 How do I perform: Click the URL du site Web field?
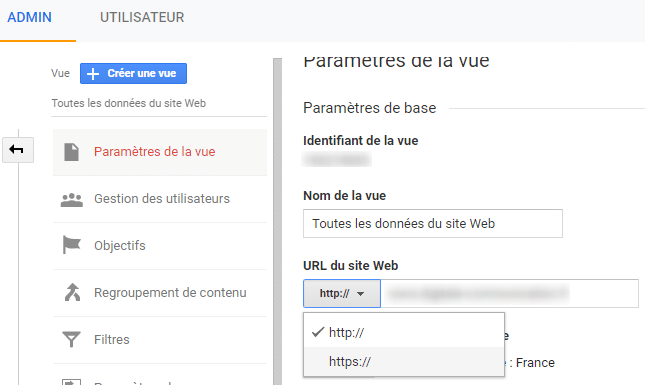point(510,294)
